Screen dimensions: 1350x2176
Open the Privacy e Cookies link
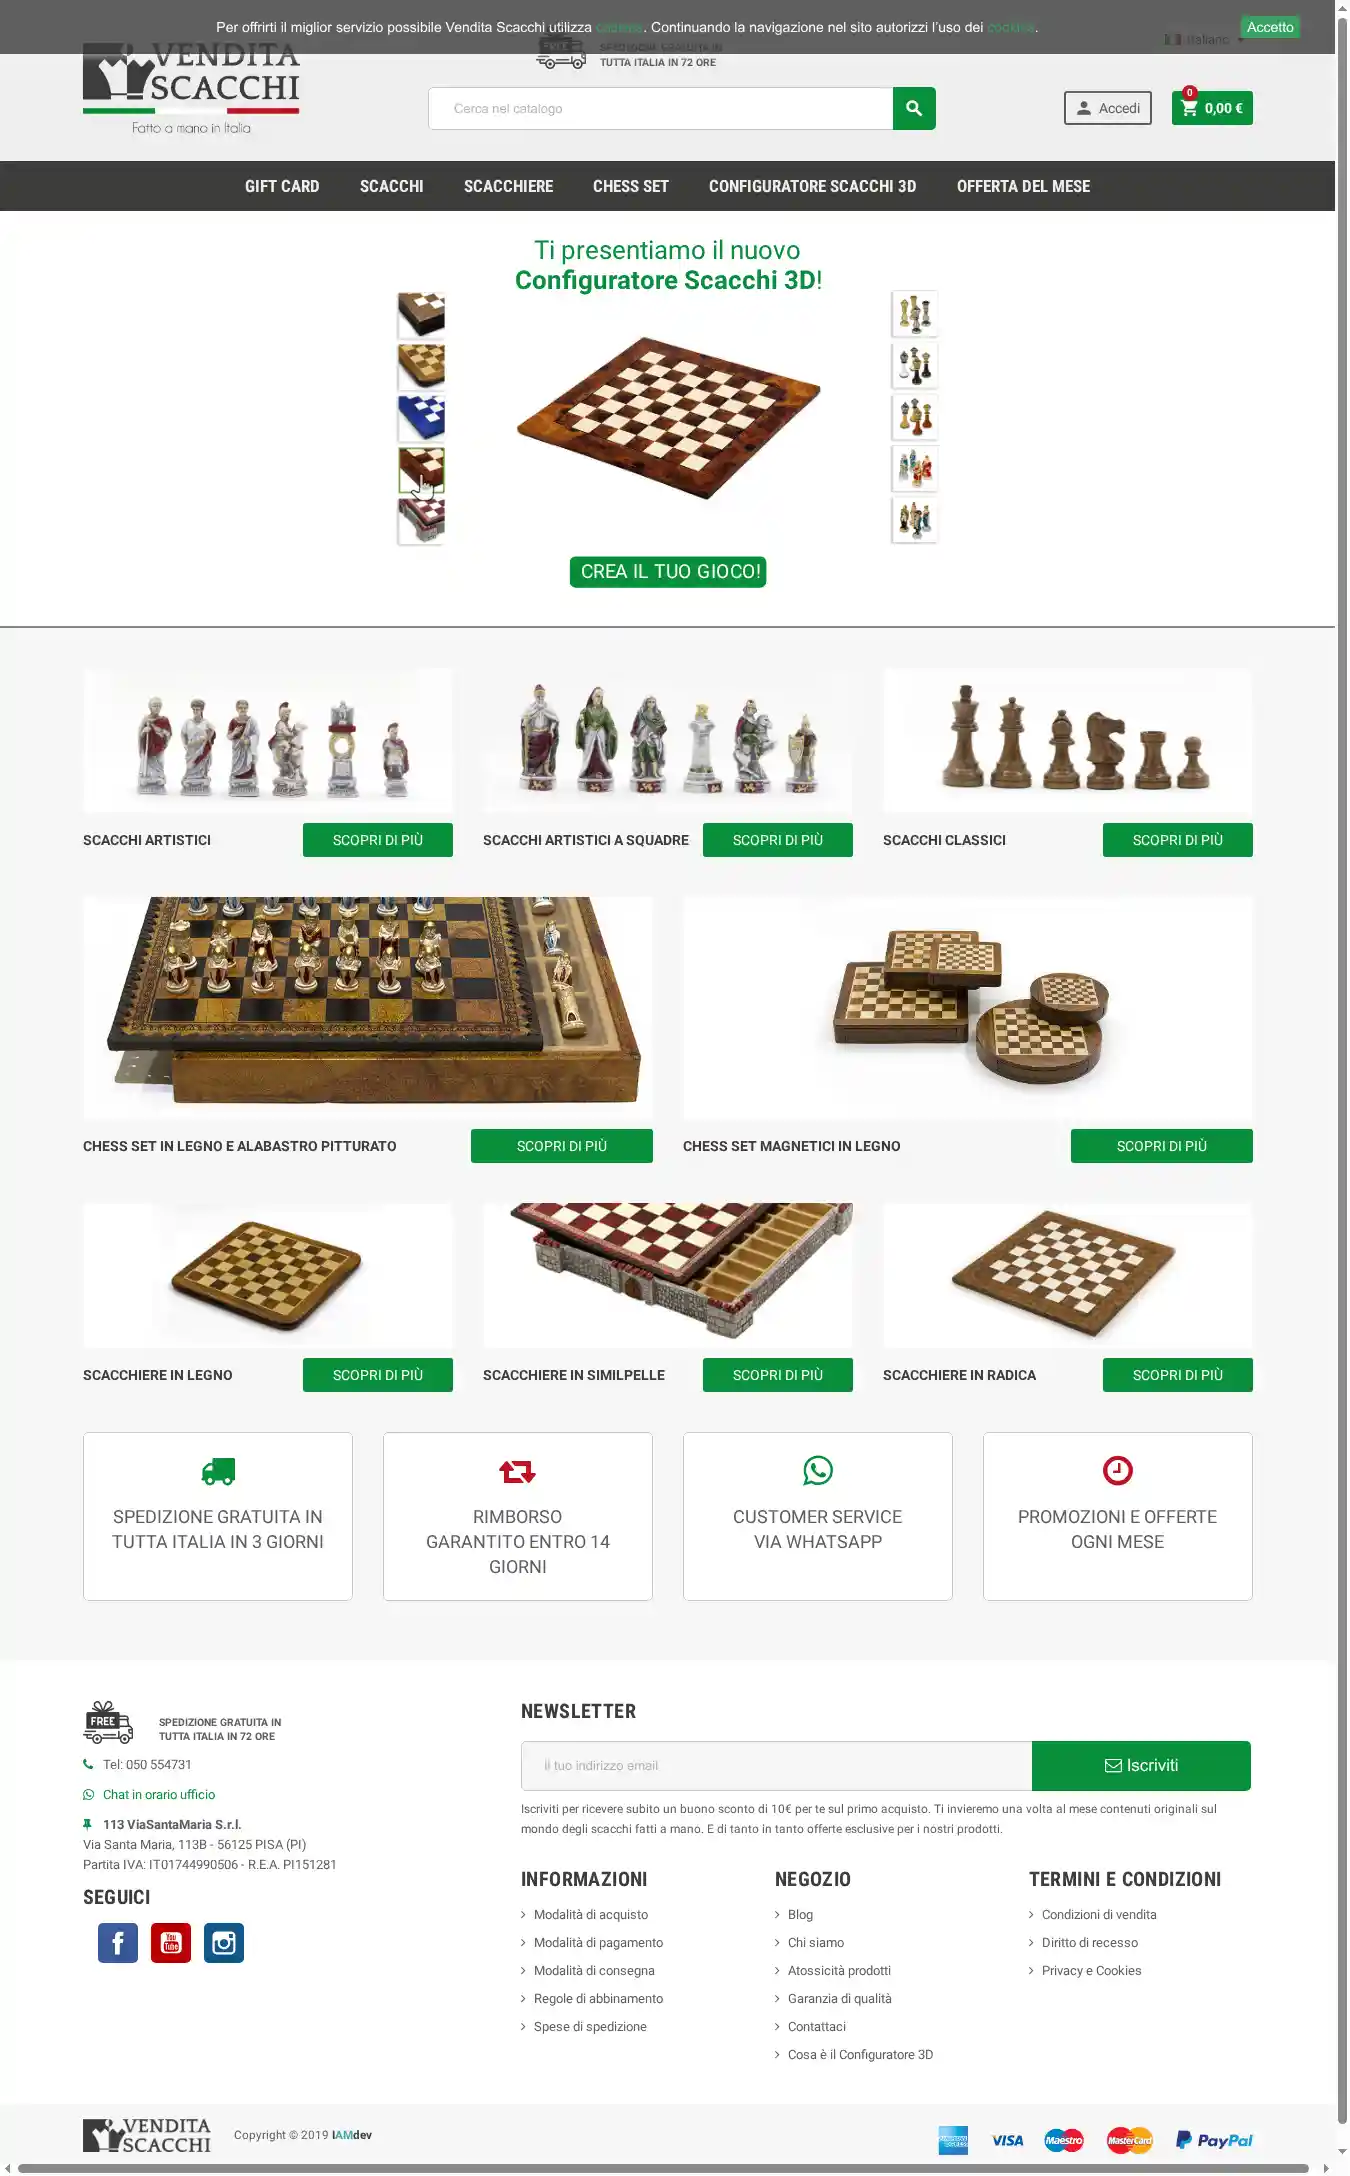click(1091, 1971)
